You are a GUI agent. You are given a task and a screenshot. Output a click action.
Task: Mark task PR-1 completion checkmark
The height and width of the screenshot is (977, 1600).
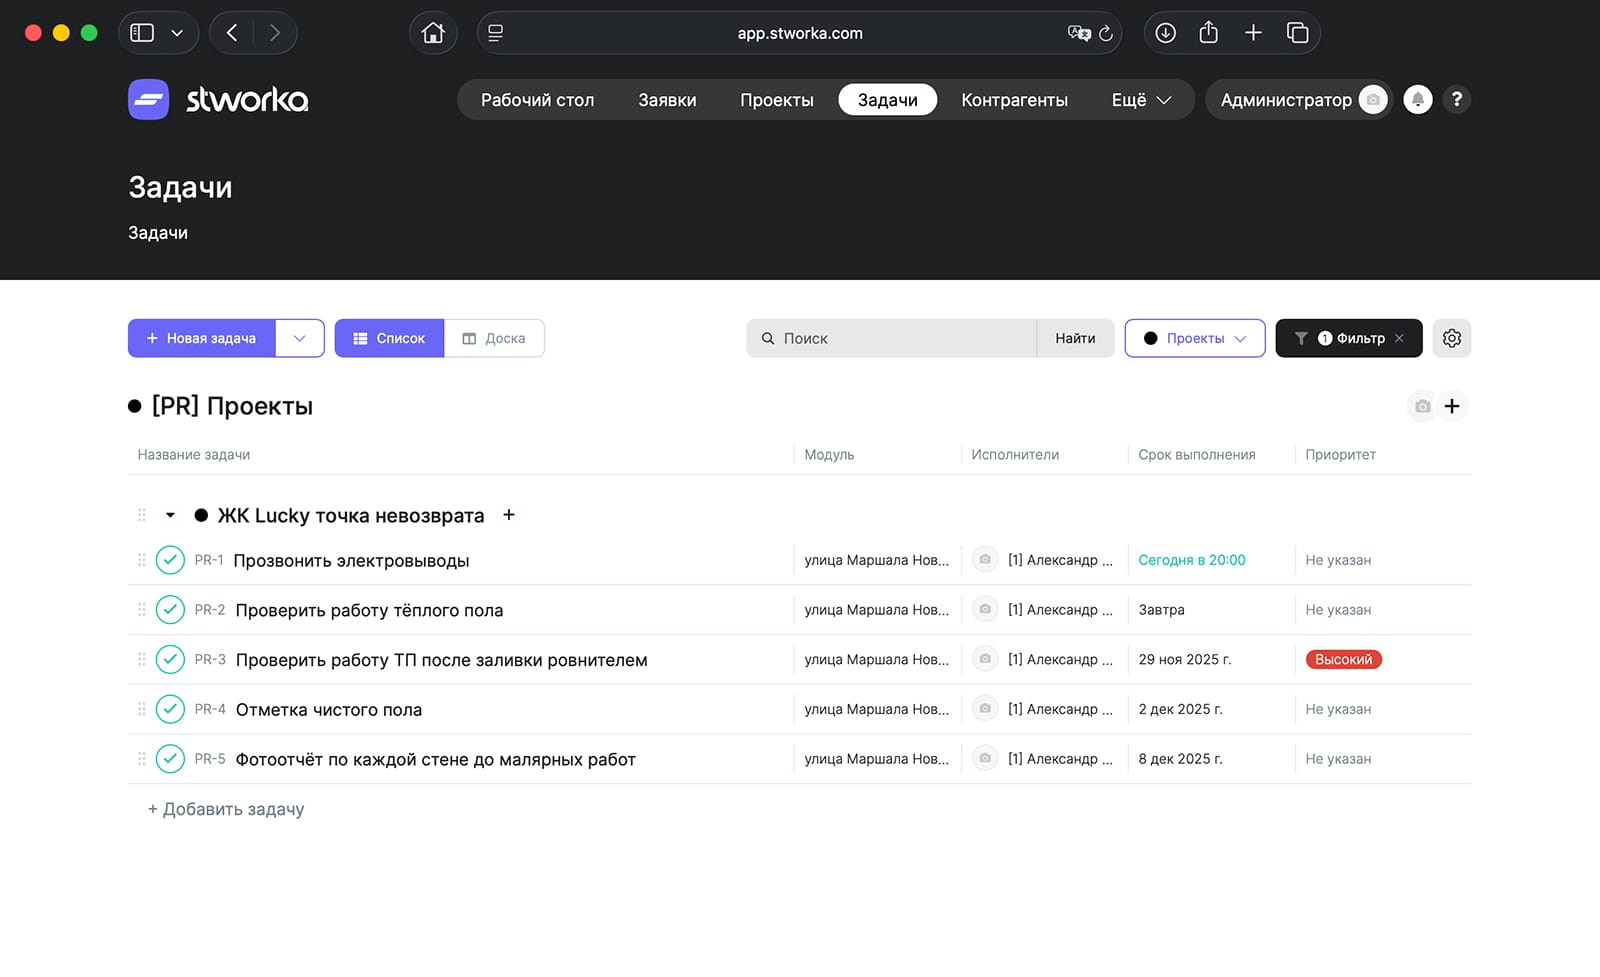(170, 560)
